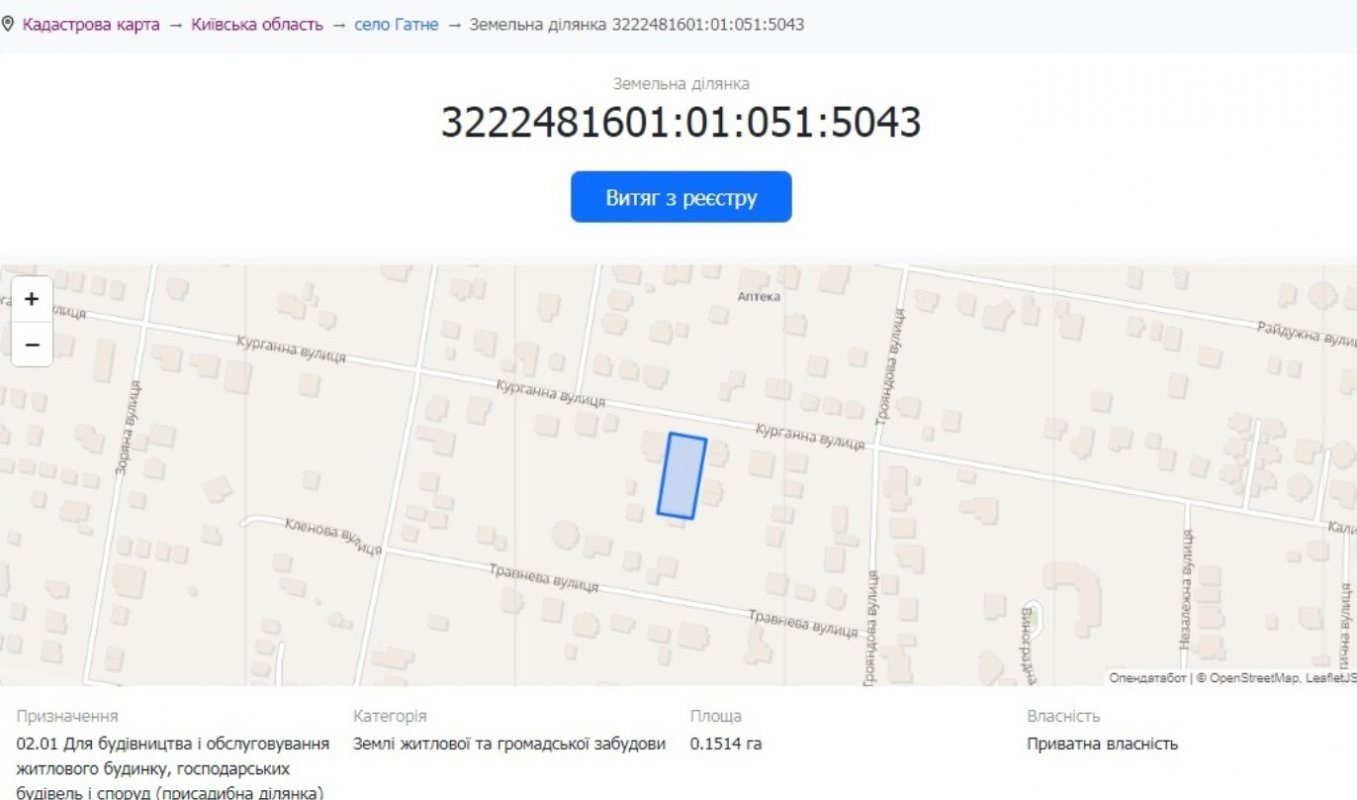Image resolution: width=1357 pixels, height=800 pixels.
Task: Go to Київська область breadcrumb link
Action: pos(257,24)
